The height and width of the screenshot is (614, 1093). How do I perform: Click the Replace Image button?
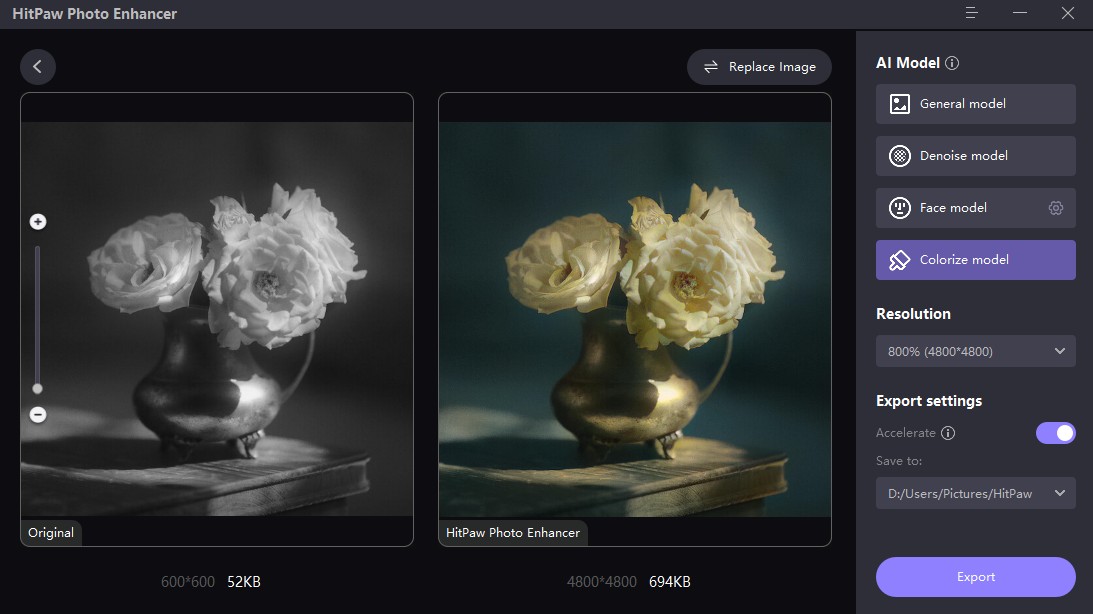759,67
